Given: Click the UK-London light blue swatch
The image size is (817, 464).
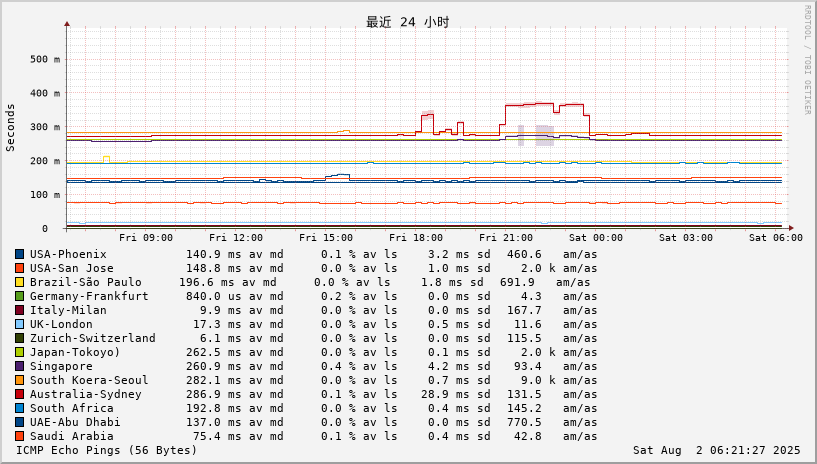Looking at the screenshot, I should tap(19, 324).
